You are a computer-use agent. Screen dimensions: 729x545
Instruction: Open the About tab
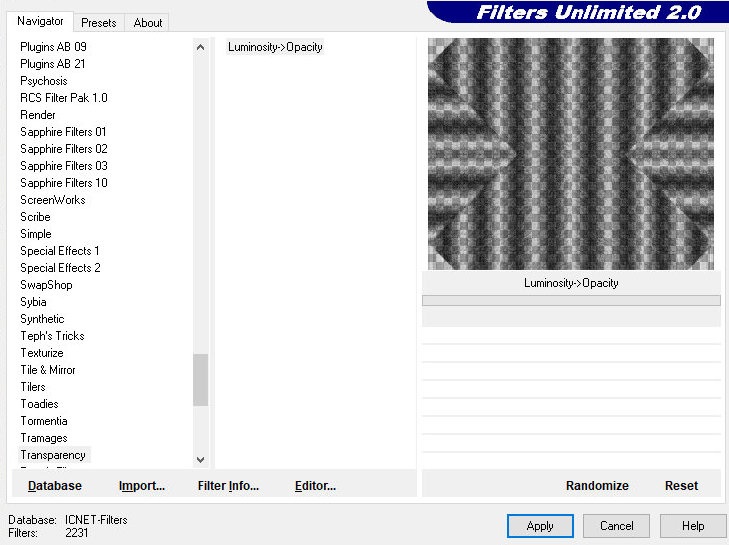(x=148, y=22)
